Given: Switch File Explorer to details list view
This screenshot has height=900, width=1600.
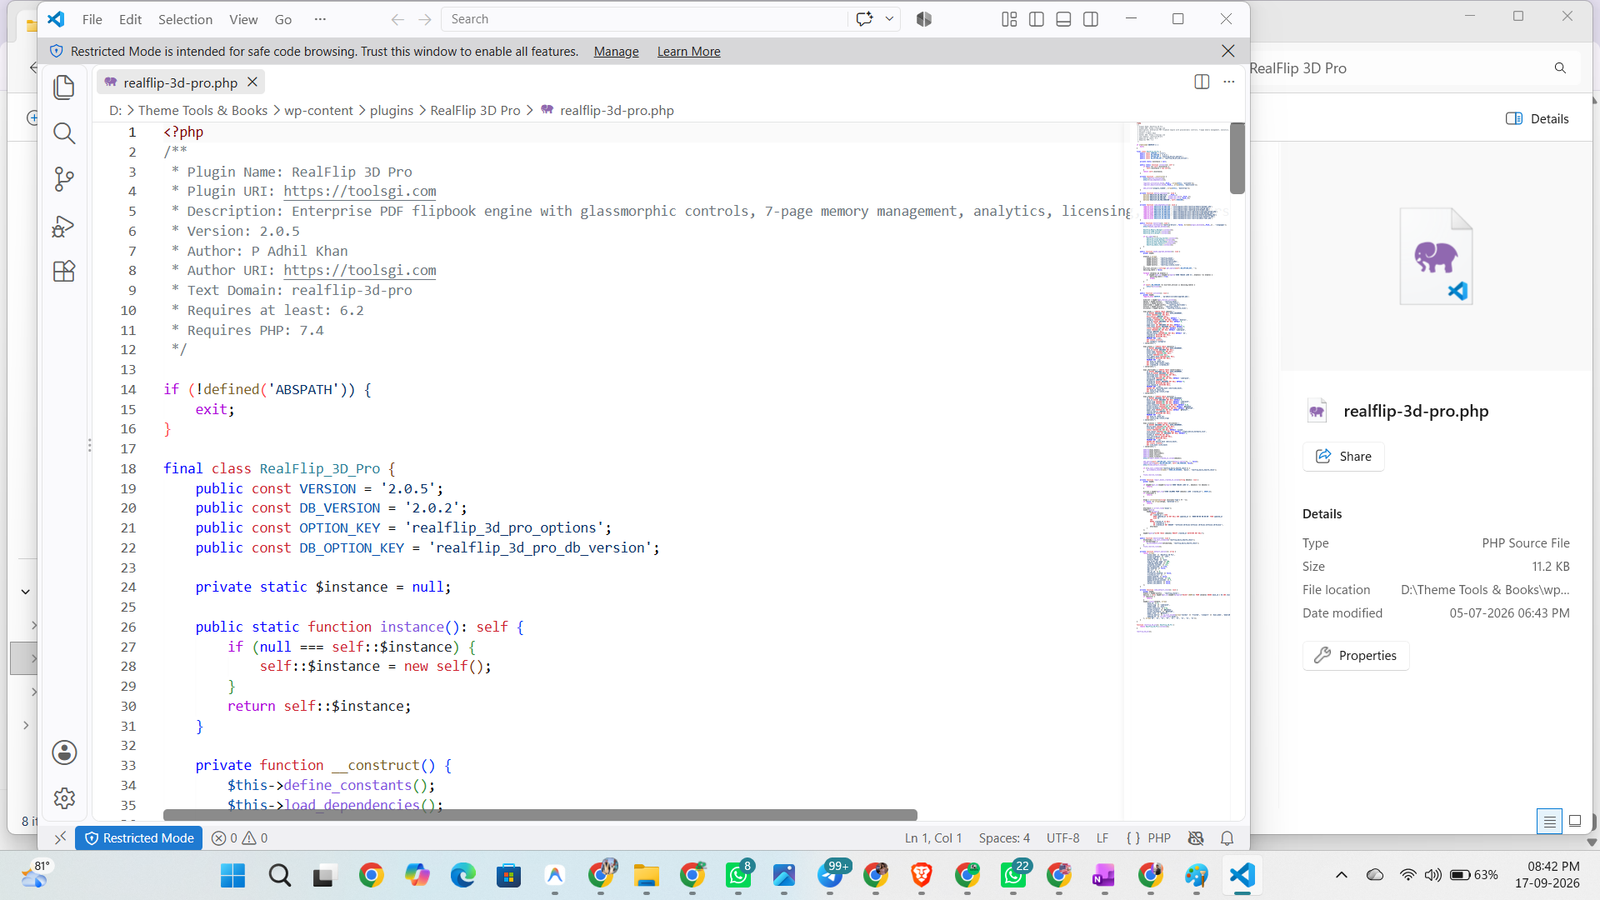Looking at the screenshot, I should 1549,821.
